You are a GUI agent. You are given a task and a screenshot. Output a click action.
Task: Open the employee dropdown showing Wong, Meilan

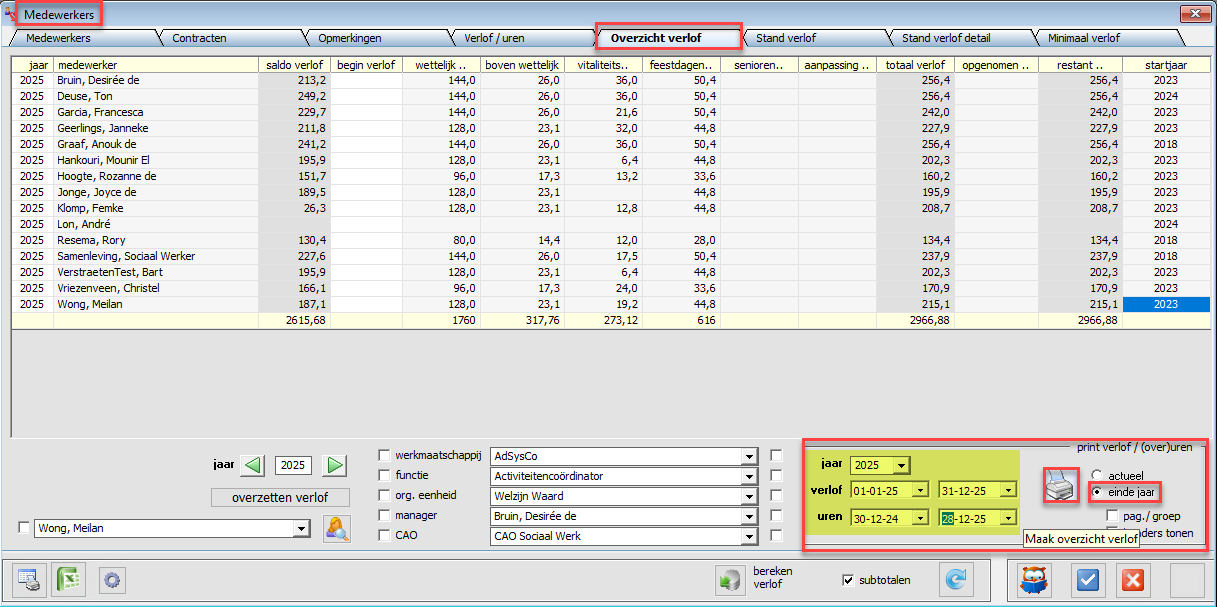coord(301,529)
